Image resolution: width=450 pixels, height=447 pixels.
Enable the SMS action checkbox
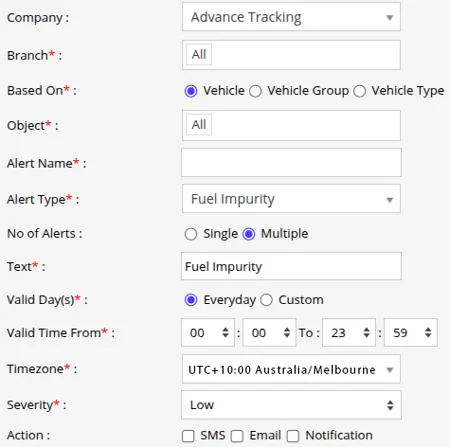click(x=188, y=436)
